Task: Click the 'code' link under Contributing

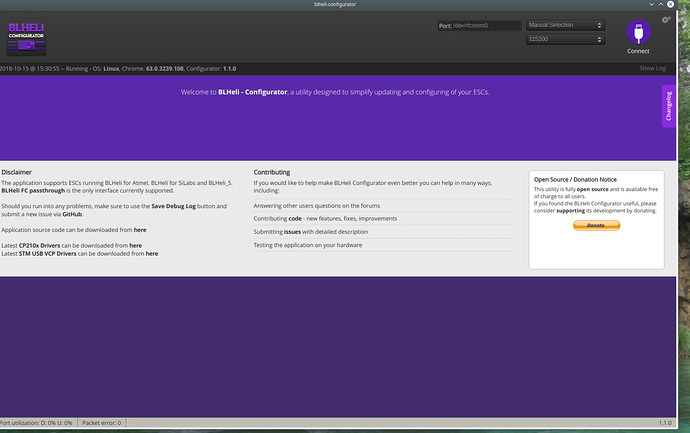Action: coord(295,218)
